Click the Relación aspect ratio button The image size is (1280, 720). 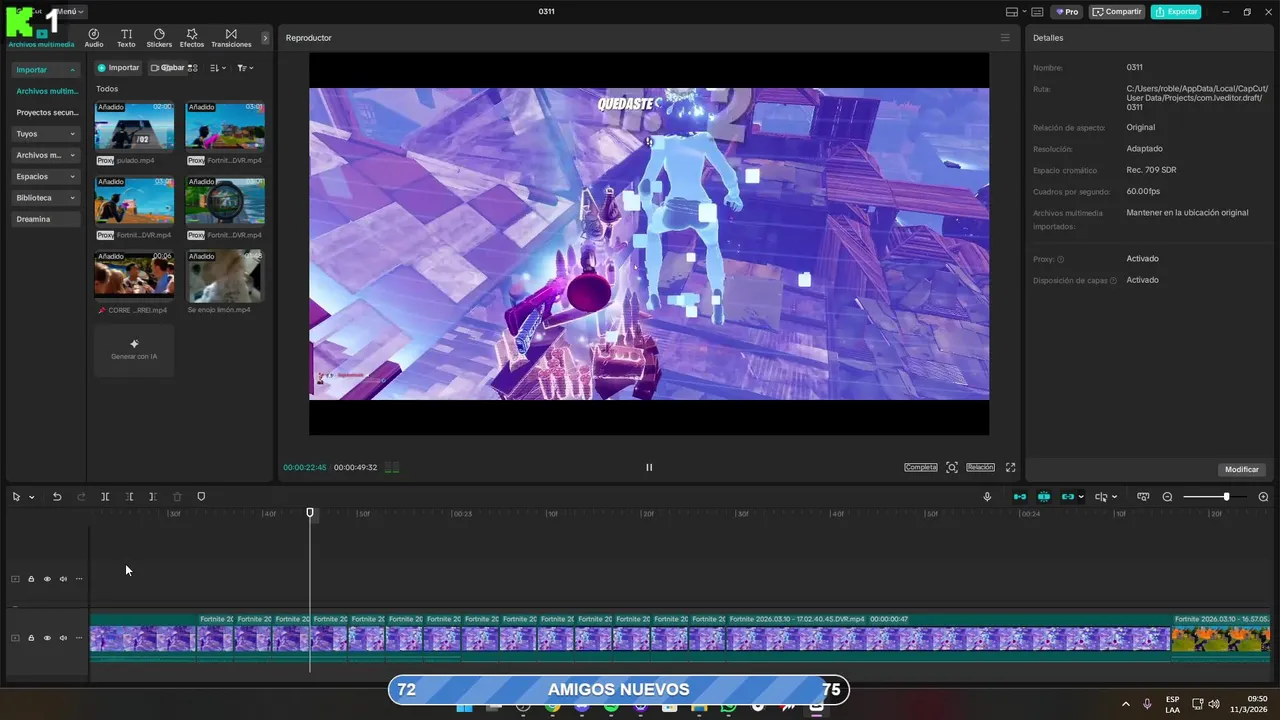(x=981, y=467)
